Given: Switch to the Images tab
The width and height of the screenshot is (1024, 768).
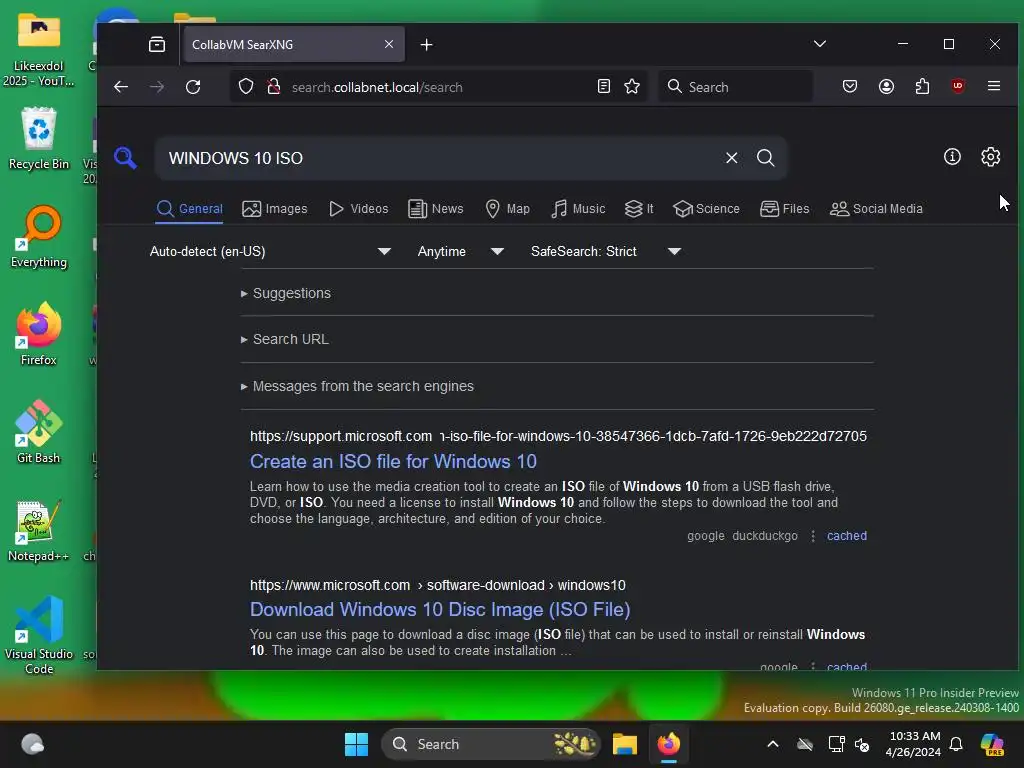Looking at the screenshot, I should (274, 209).
